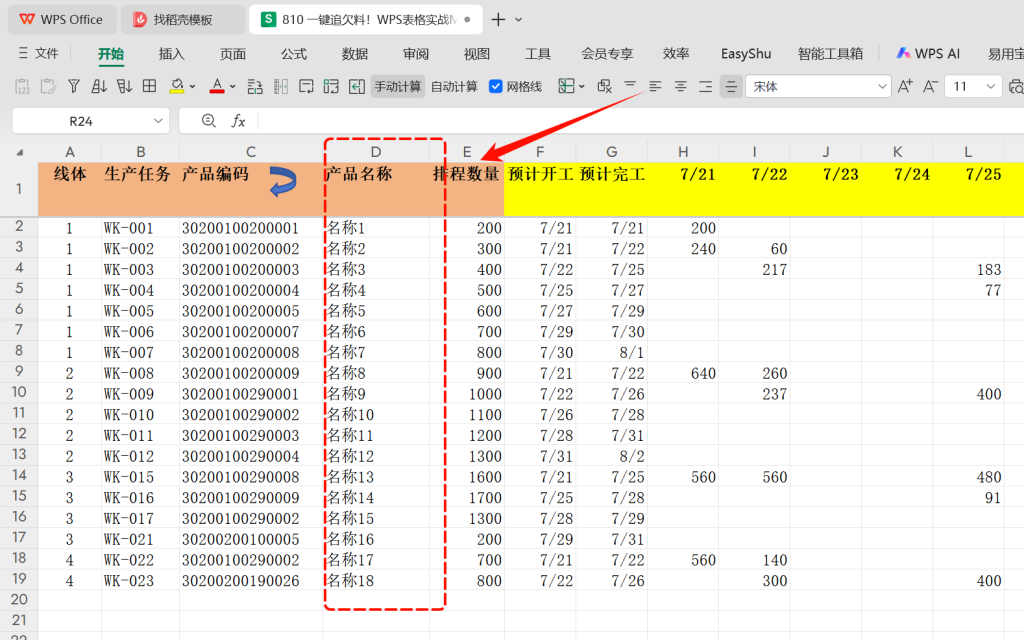The width and height of the screenshot is (1024, 640).
Task: Click the freeze panes icon
Action: (x=566, y=86)
